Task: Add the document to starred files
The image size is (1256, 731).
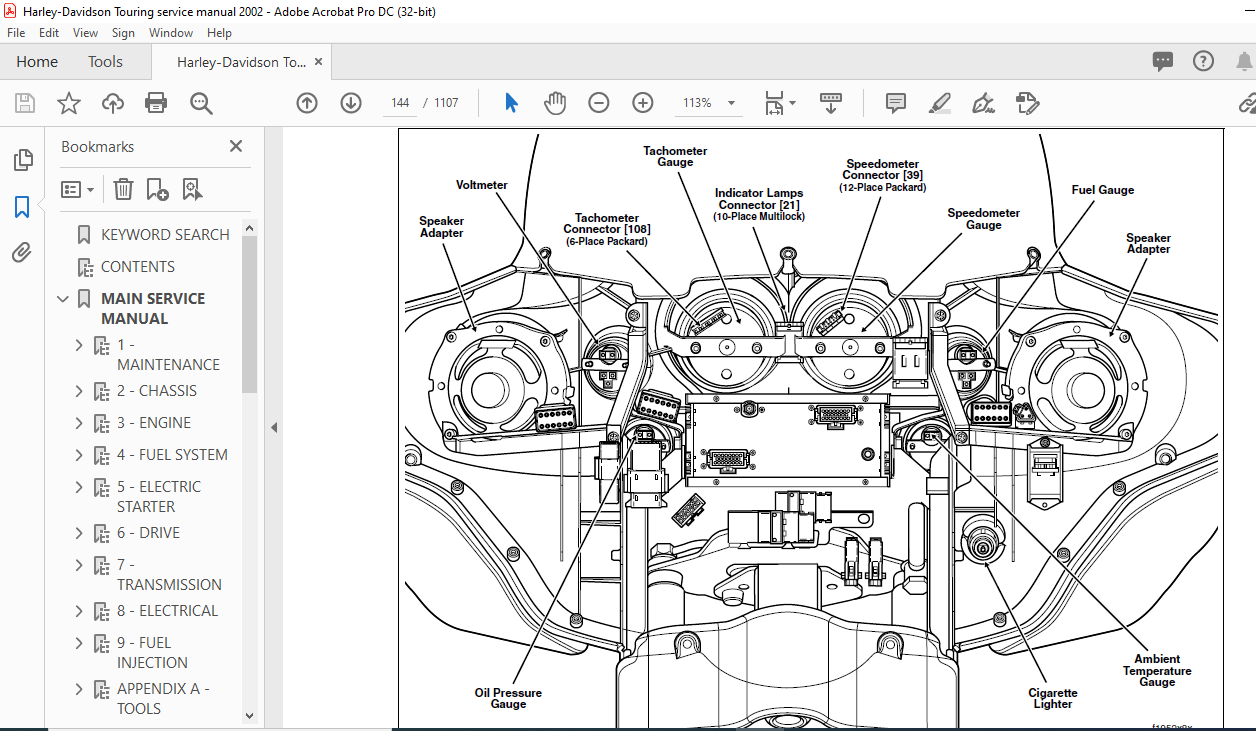Action: [68, 103]
